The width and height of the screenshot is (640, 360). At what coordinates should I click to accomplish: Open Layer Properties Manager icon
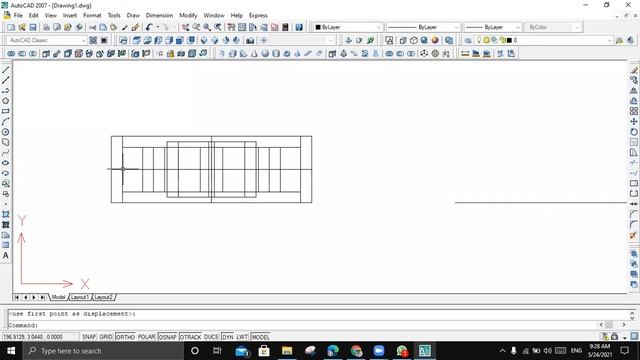coord(468,40)
